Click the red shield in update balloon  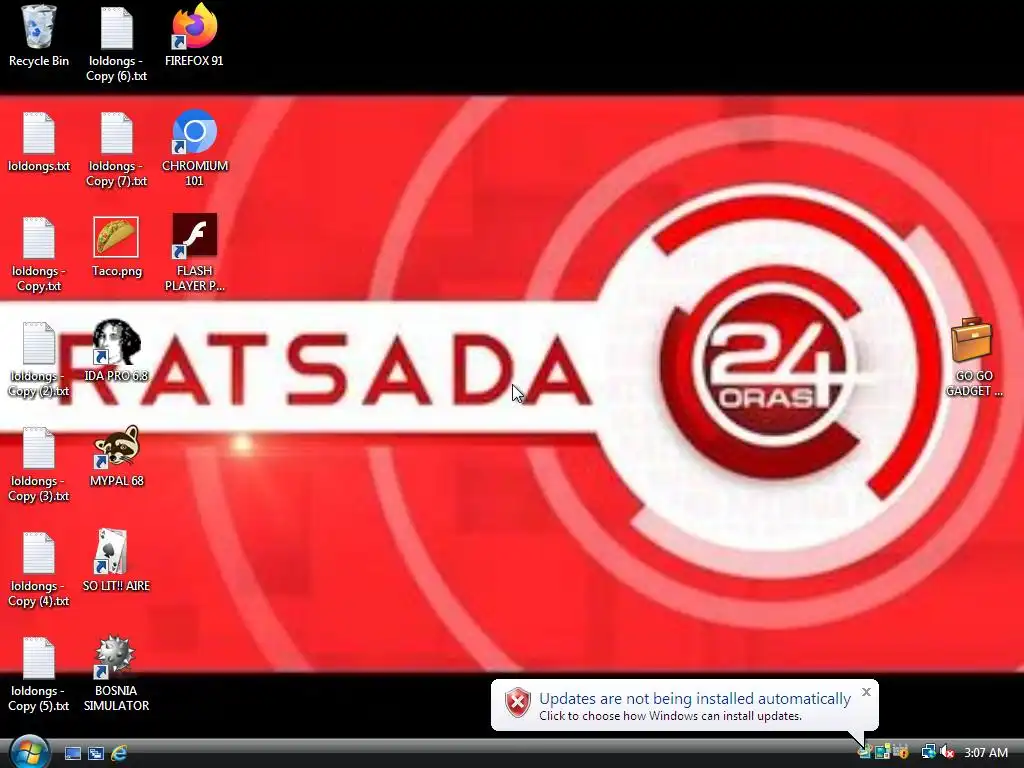tap(517, 703)
